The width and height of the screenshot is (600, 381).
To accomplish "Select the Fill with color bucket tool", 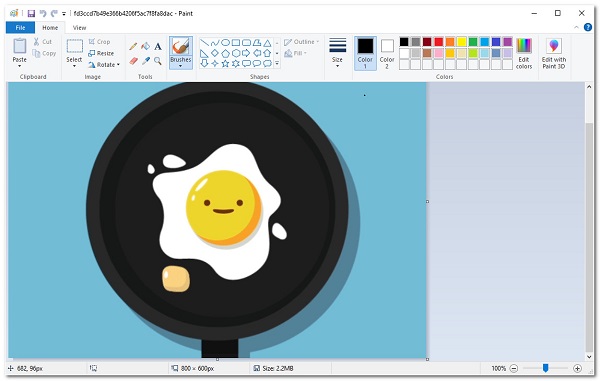I will (x=145, y=47).
